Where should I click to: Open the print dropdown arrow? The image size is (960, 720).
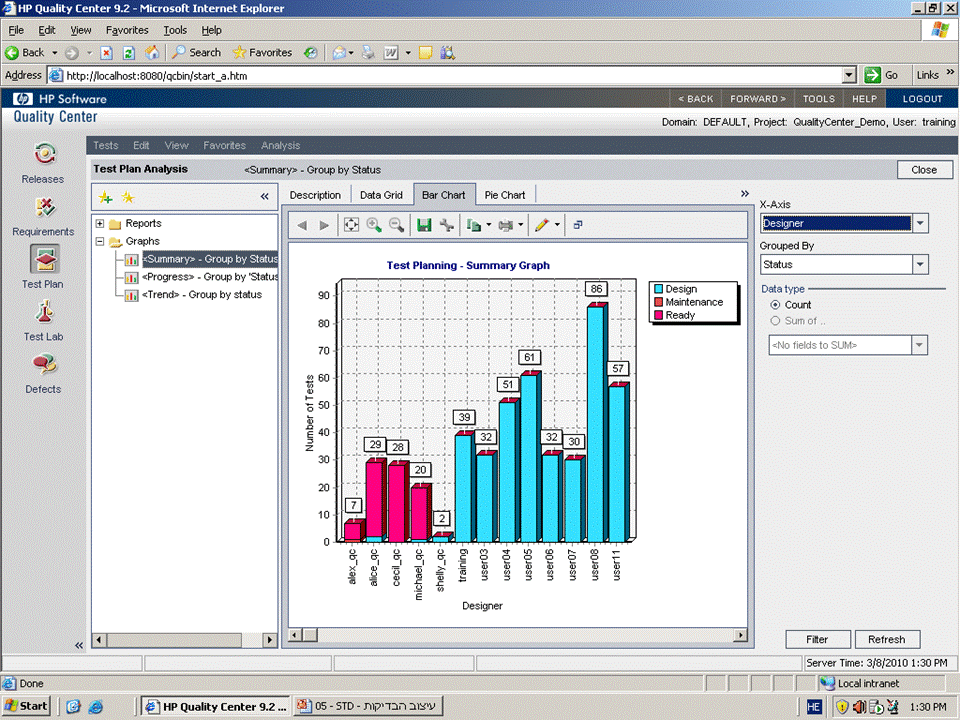(x=520, y=225)
